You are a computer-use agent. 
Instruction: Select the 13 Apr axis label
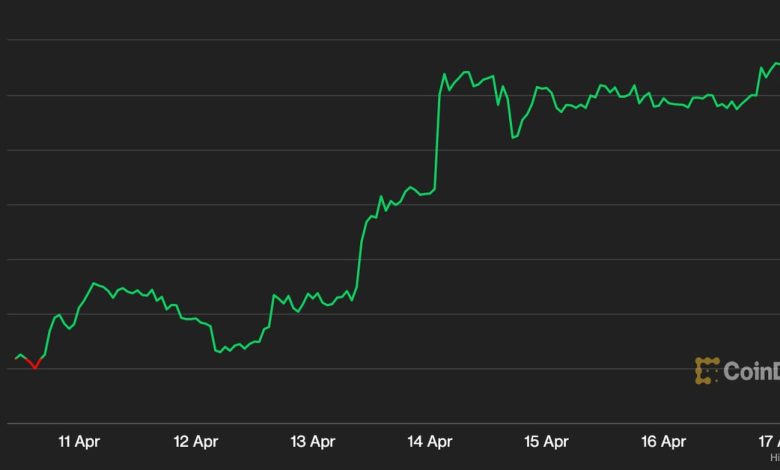313,441
